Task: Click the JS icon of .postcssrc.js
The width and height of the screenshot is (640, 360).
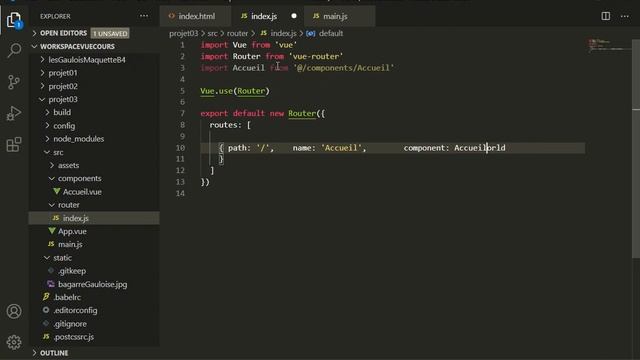Action: (46, 337)
